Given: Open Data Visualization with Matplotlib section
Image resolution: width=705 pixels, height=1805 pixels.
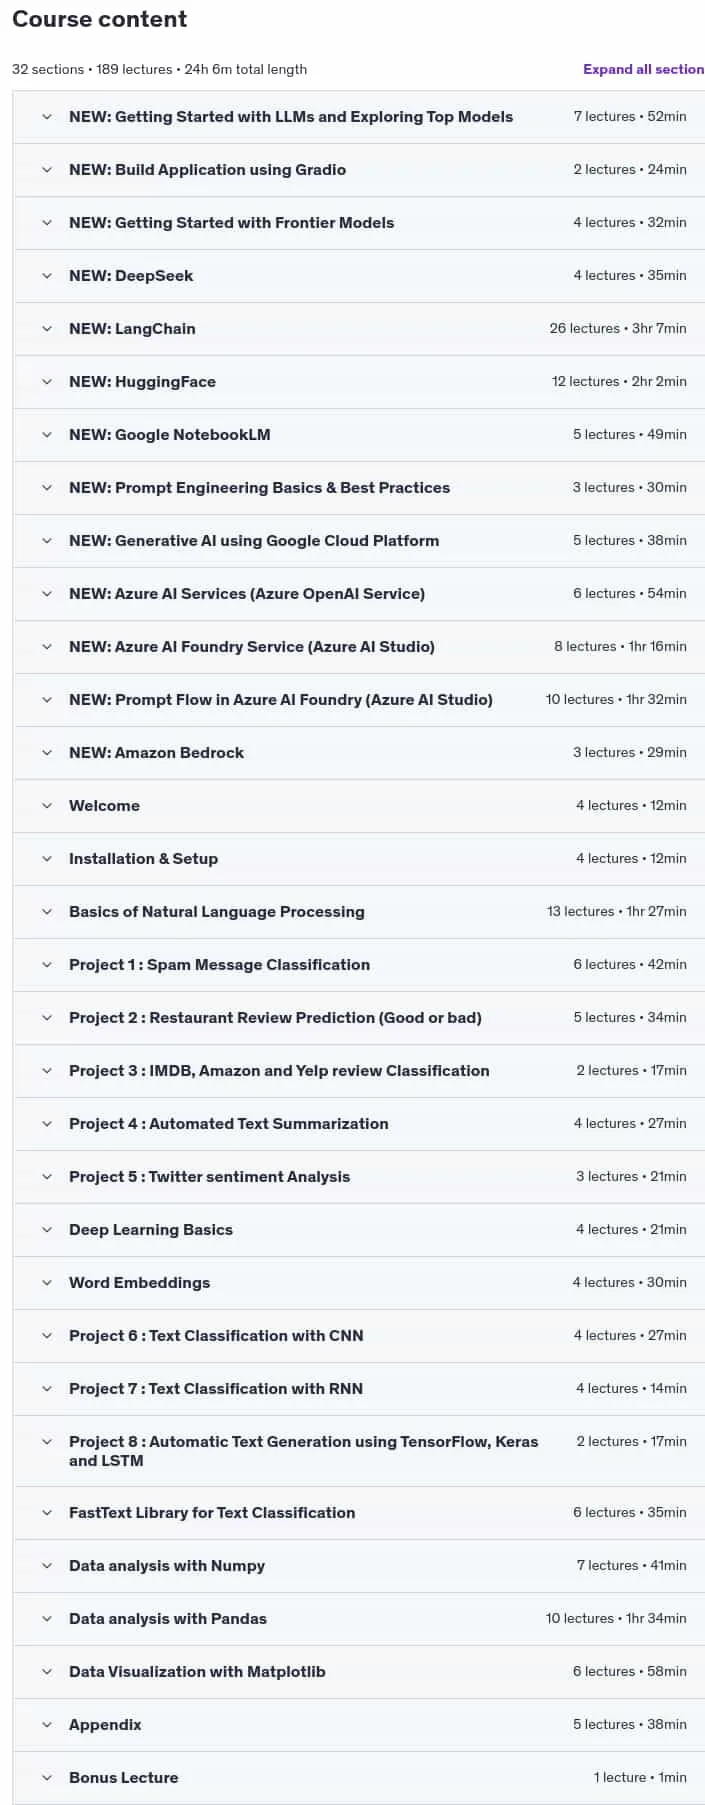Looking at the screenshot, I should coord(358,1672).
